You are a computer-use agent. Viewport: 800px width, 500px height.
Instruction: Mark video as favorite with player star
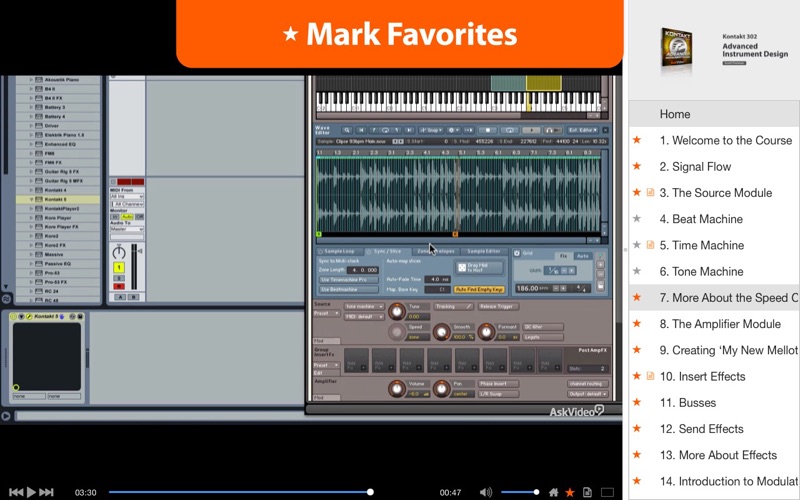point(570,492)
